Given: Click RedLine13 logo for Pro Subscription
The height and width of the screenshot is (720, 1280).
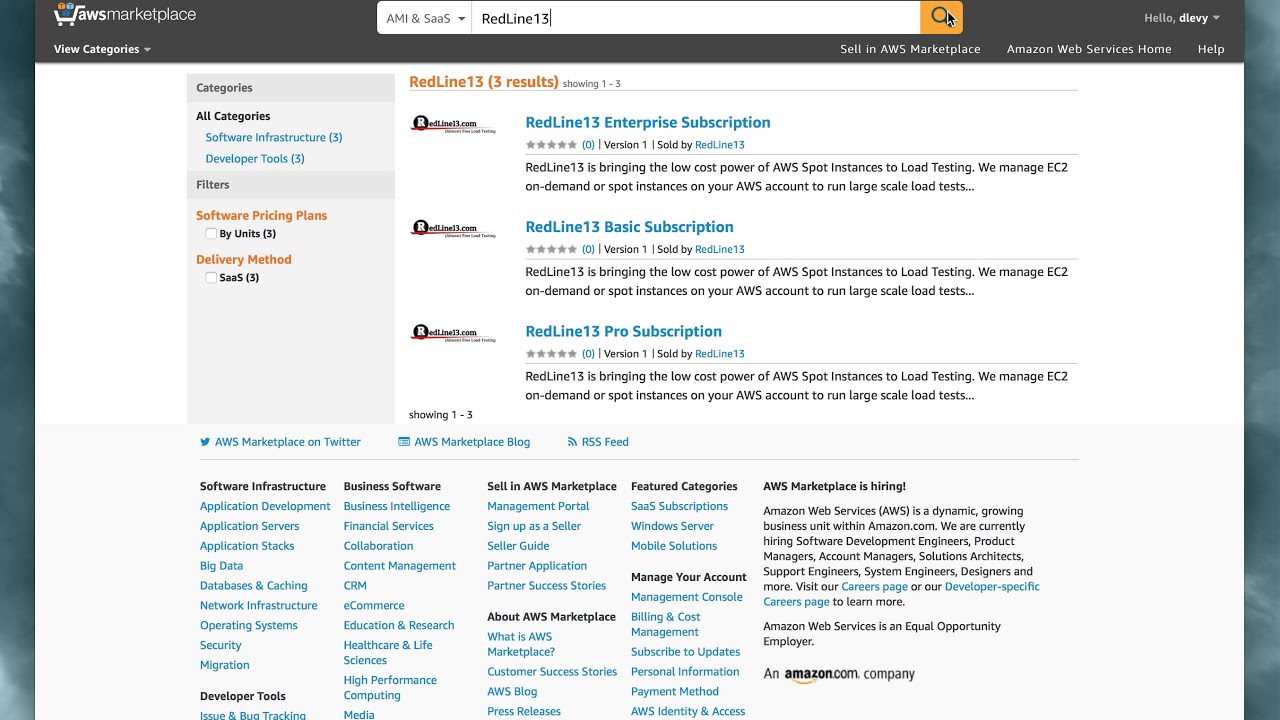Looking at the screenshot, I should click(x=453, y=333).
